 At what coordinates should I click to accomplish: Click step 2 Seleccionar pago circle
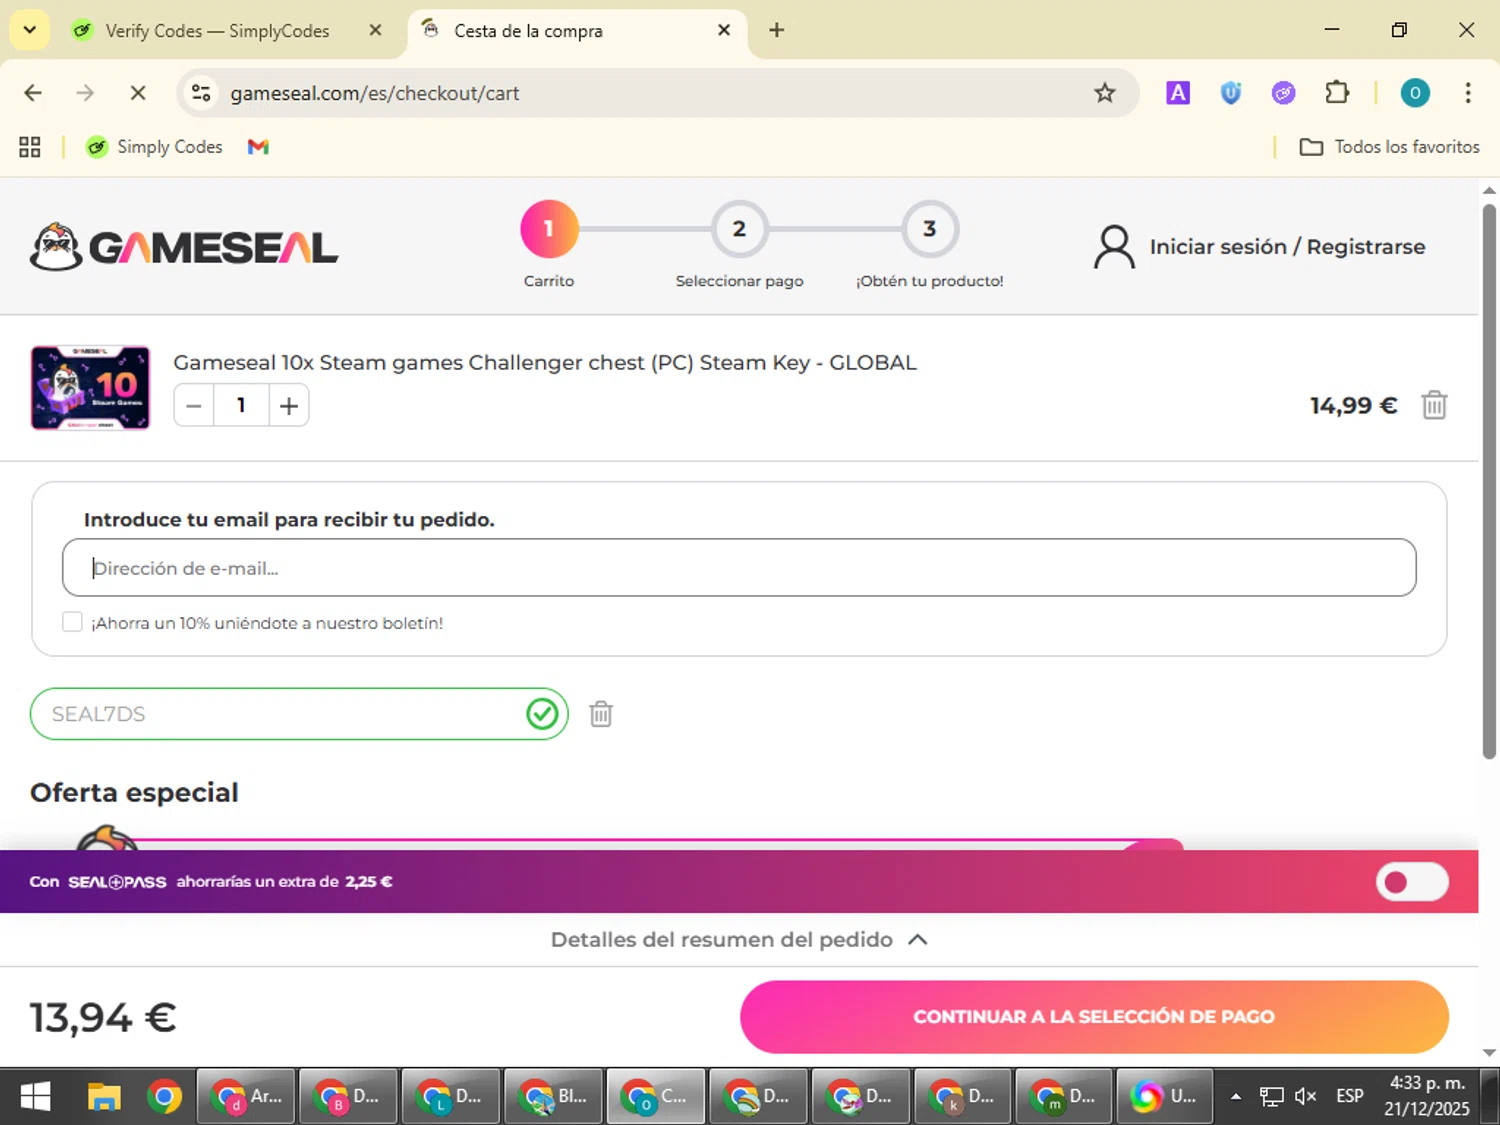pos(739,229)
